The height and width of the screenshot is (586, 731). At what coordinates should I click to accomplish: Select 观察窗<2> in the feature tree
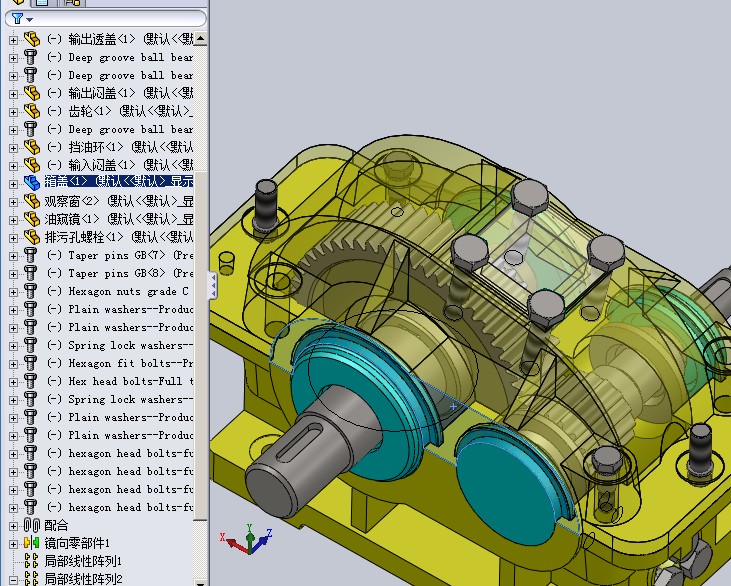[119, 201]
